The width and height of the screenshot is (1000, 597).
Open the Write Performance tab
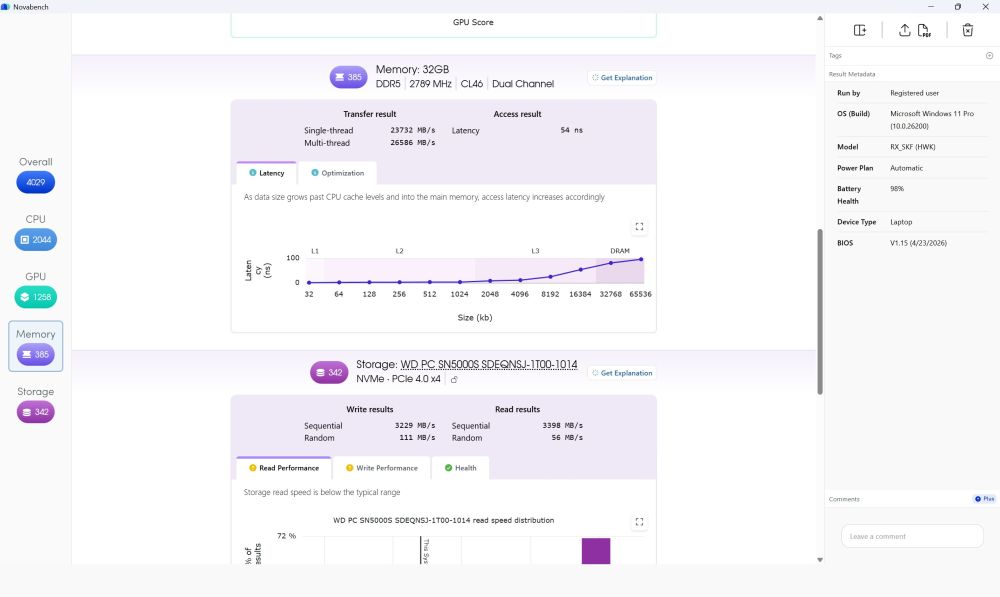(381, 468)
